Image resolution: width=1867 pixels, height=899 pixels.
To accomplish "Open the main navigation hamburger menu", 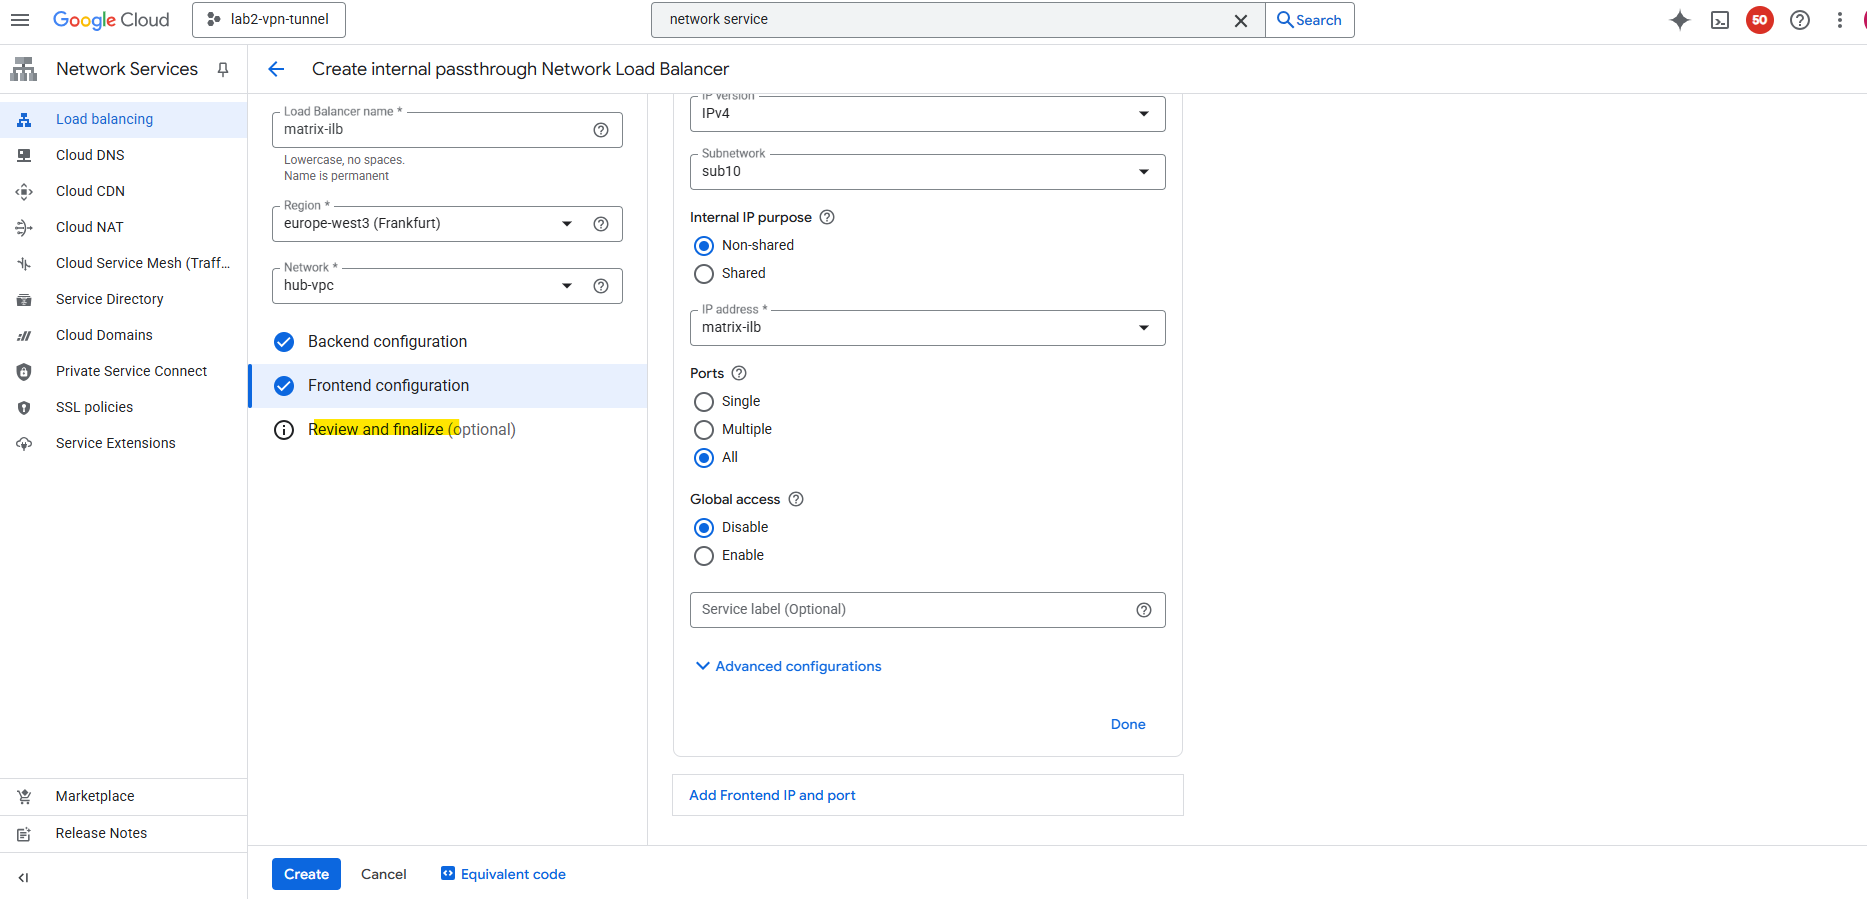I will (20, 20).
